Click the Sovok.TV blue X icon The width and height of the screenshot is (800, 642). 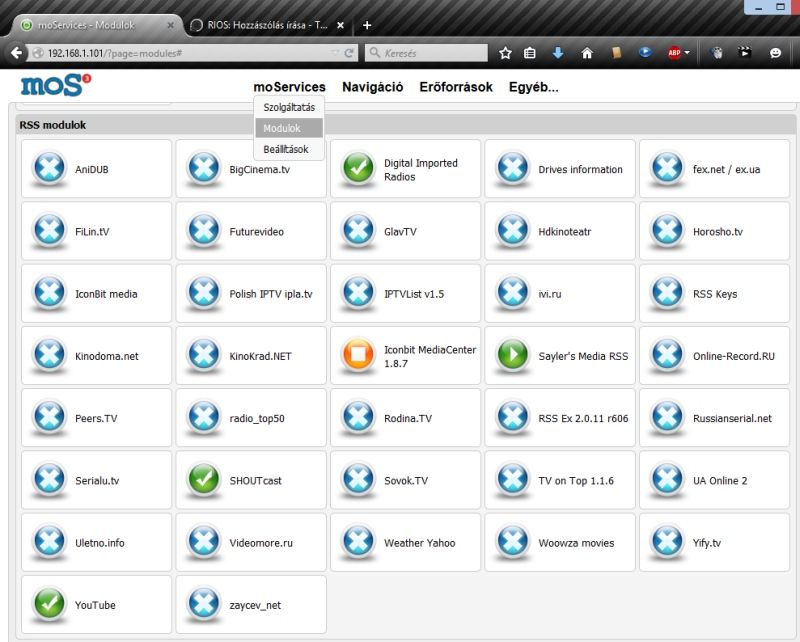(x=358, y=478)
